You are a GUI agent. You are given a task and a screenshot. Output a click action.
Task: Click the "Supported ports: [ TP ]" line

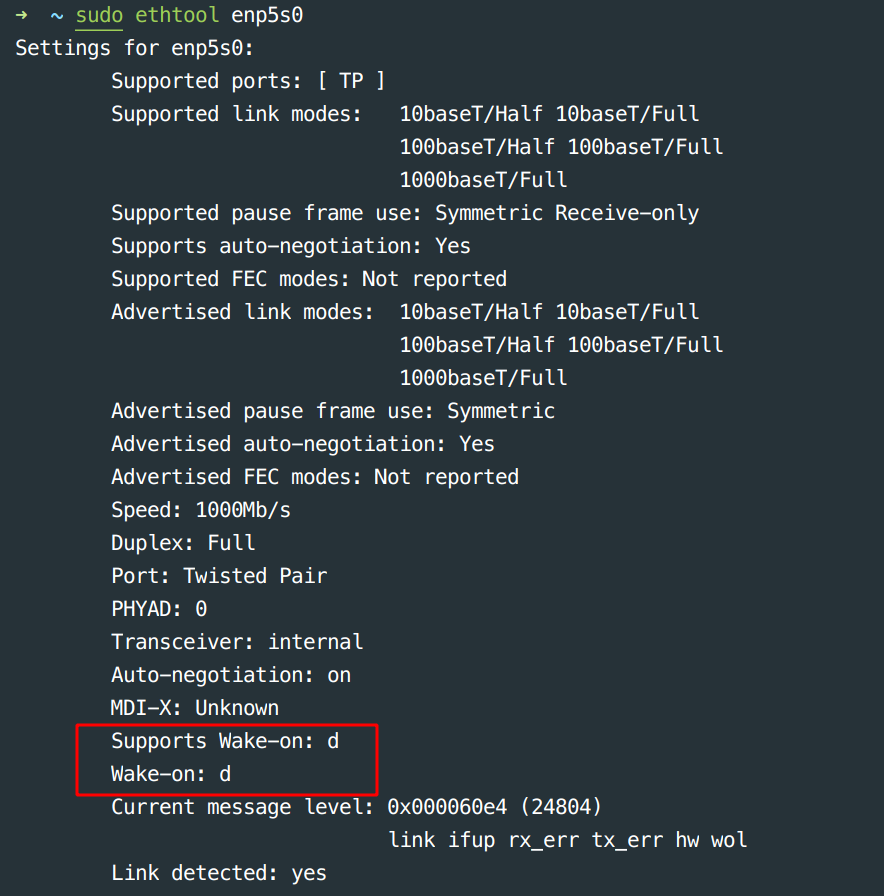247,81
